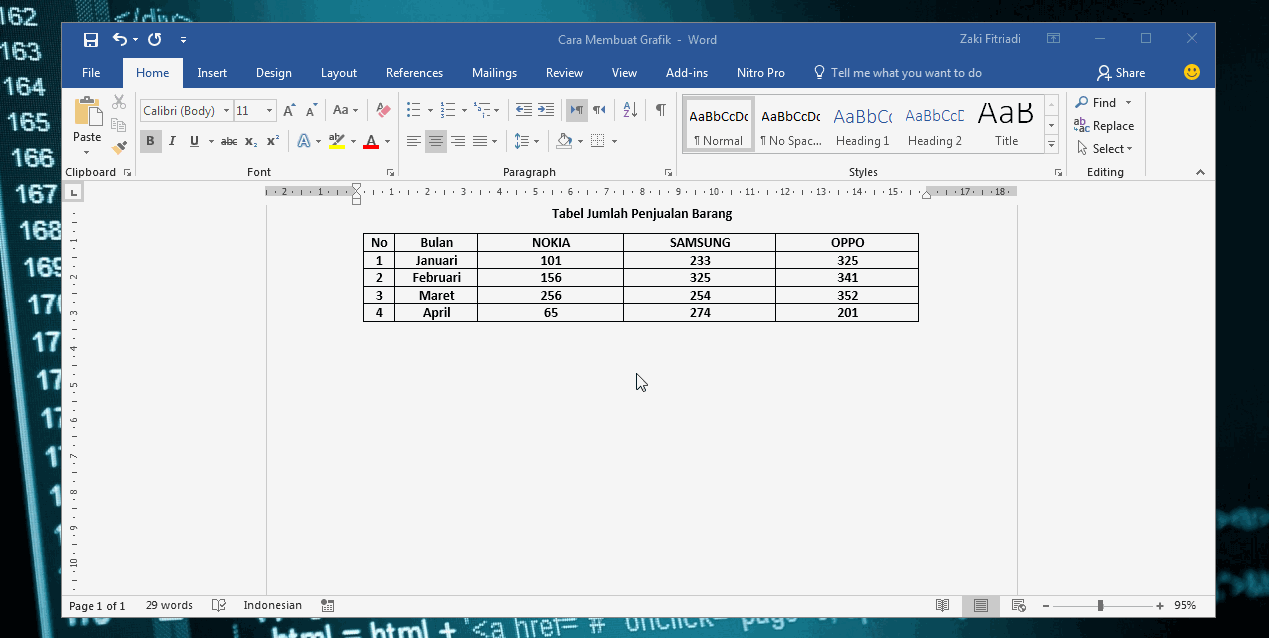Justify paragraph text

point(480,142)
